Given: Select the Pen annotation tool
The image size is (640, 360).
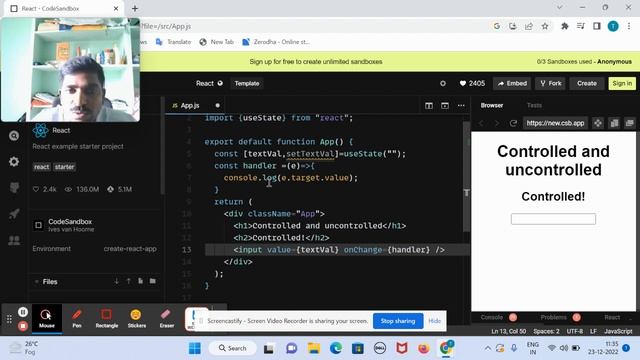Looking at the screenshot, I should [77, 318].
